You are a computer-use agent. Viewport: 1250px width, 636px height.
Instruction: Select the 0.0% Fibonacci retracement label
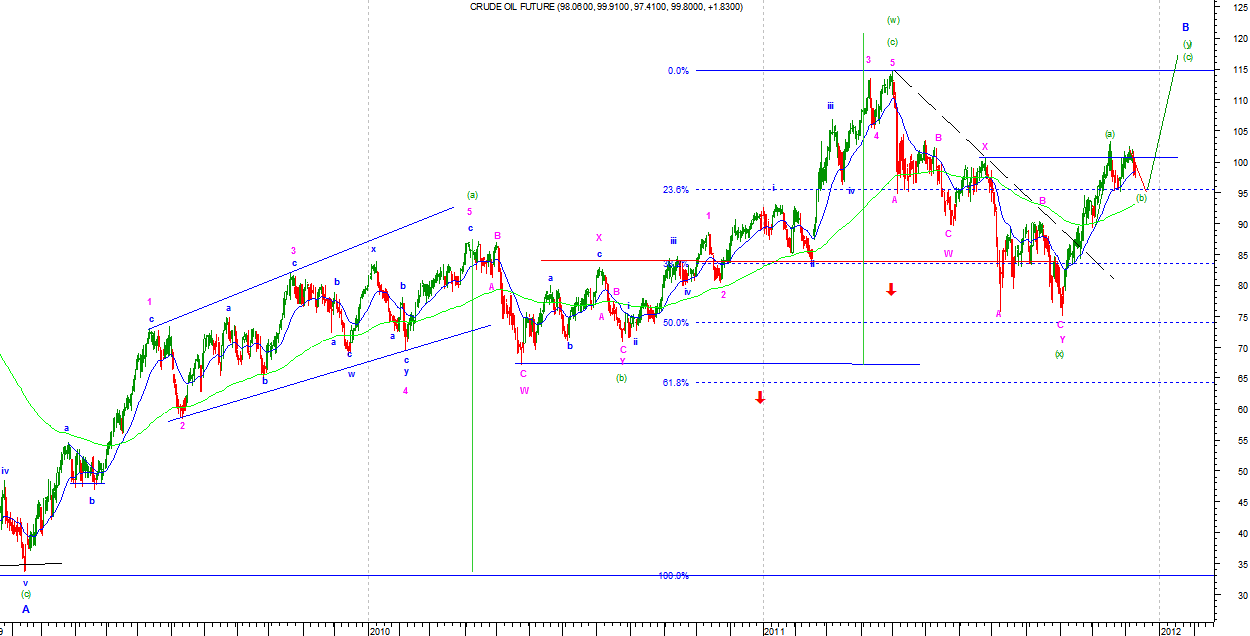click(x=678, y=71)
